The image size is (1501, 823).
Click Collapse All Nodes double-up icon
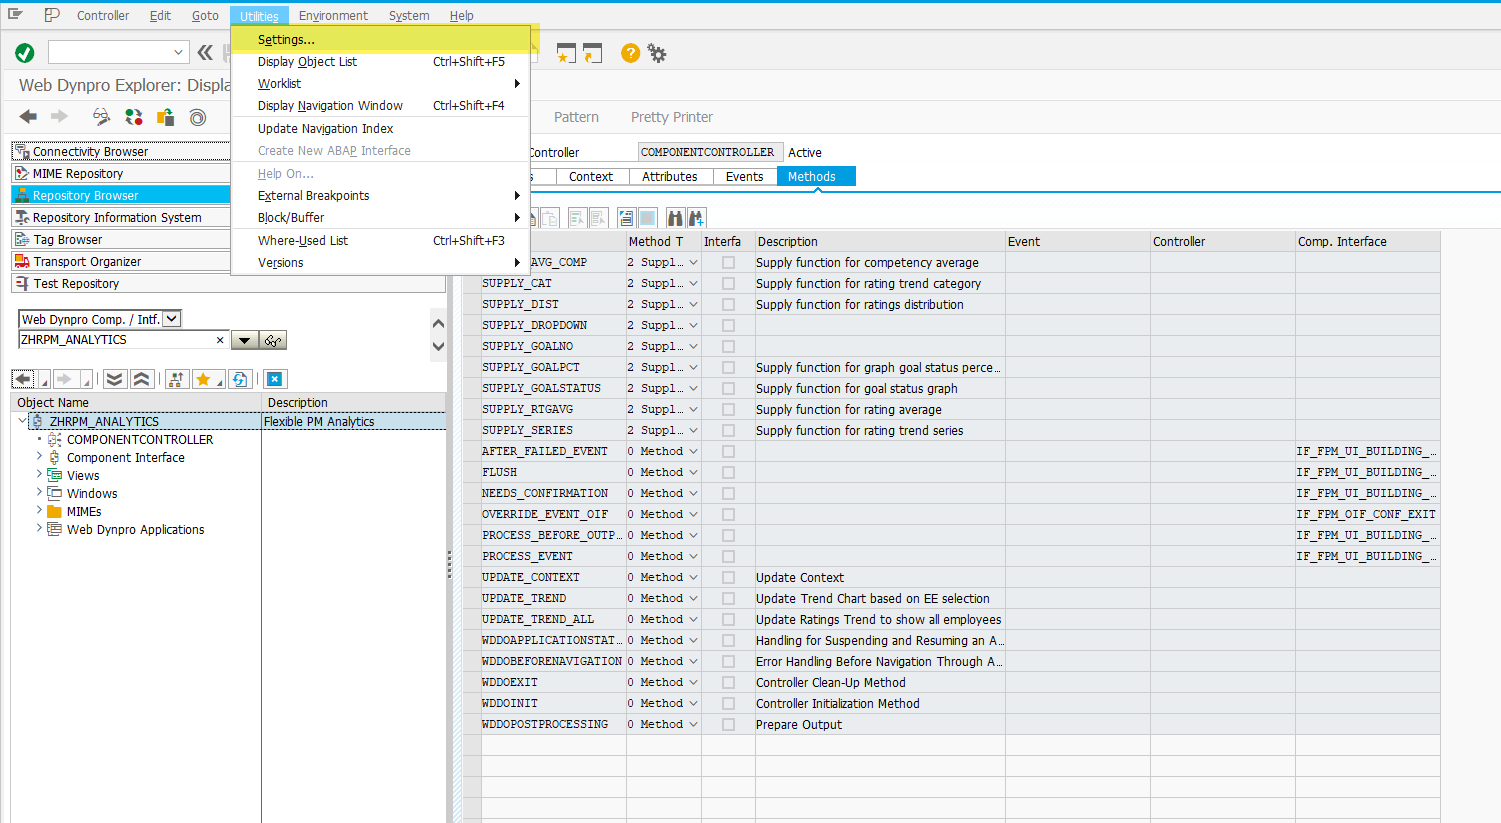click(x=141, y=379)
